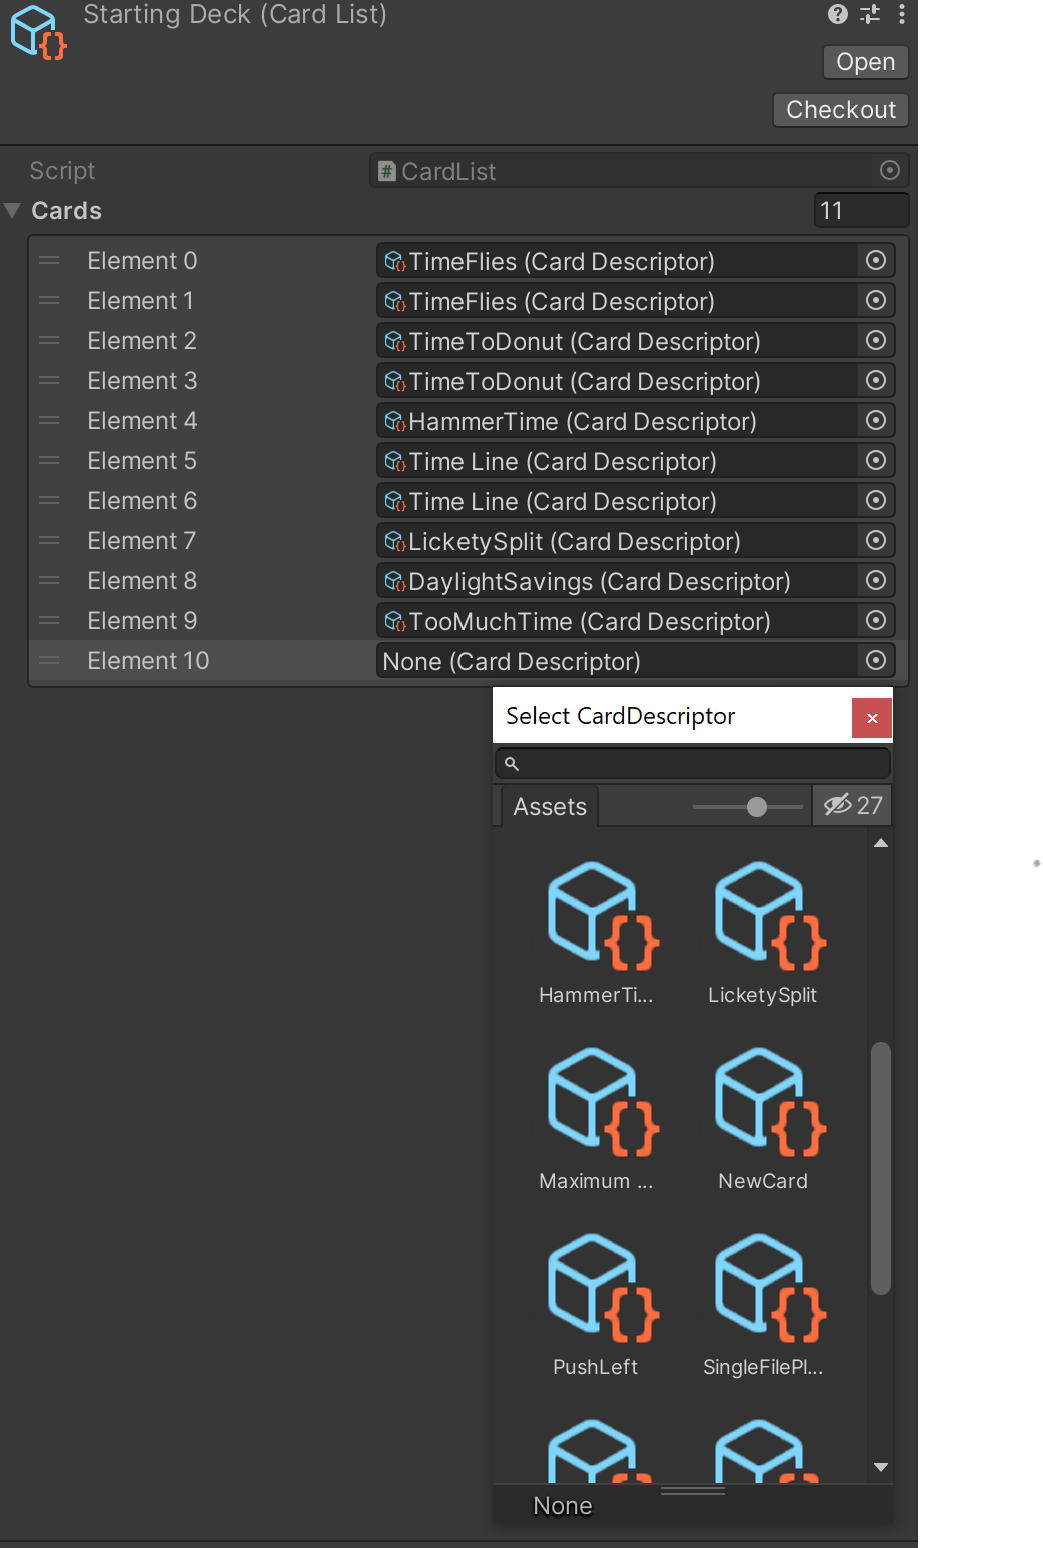Open the inspector three-dot menu

pos(902,14)
